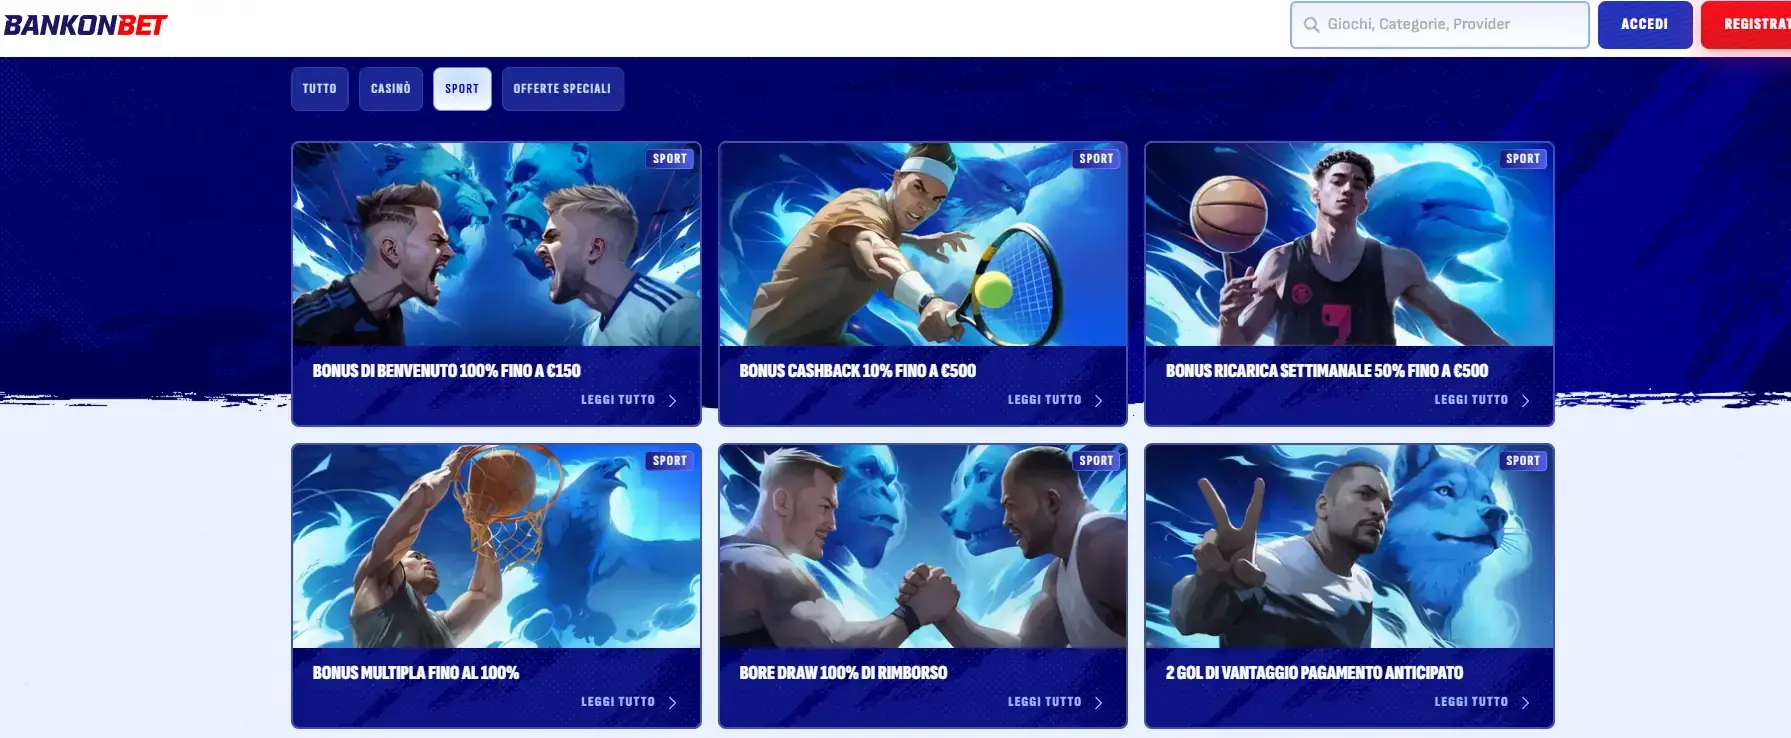Click LEGGI TUTTO under Bore Draw

[x=1044, y=702]
